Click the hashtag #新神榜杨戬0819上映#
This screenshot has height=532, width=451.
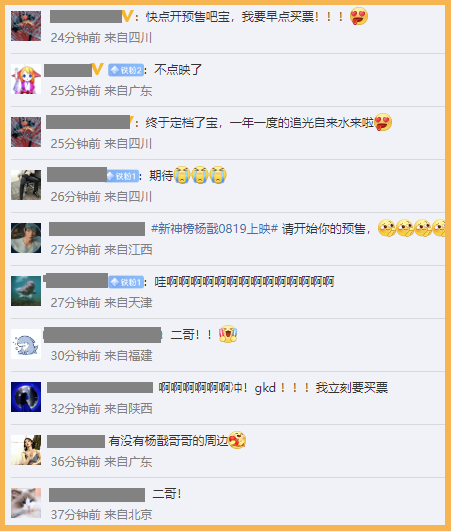click(x=214, y=229)
